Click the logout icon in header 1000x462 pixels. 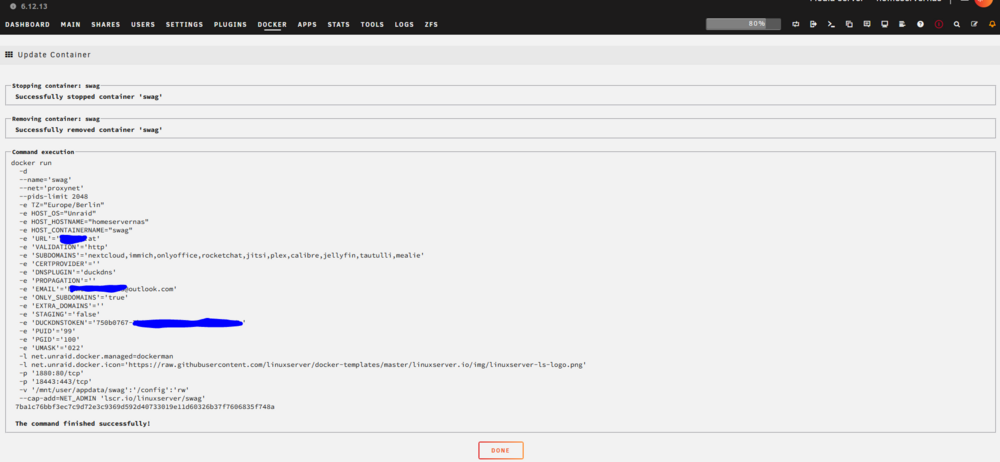point(813,24)
